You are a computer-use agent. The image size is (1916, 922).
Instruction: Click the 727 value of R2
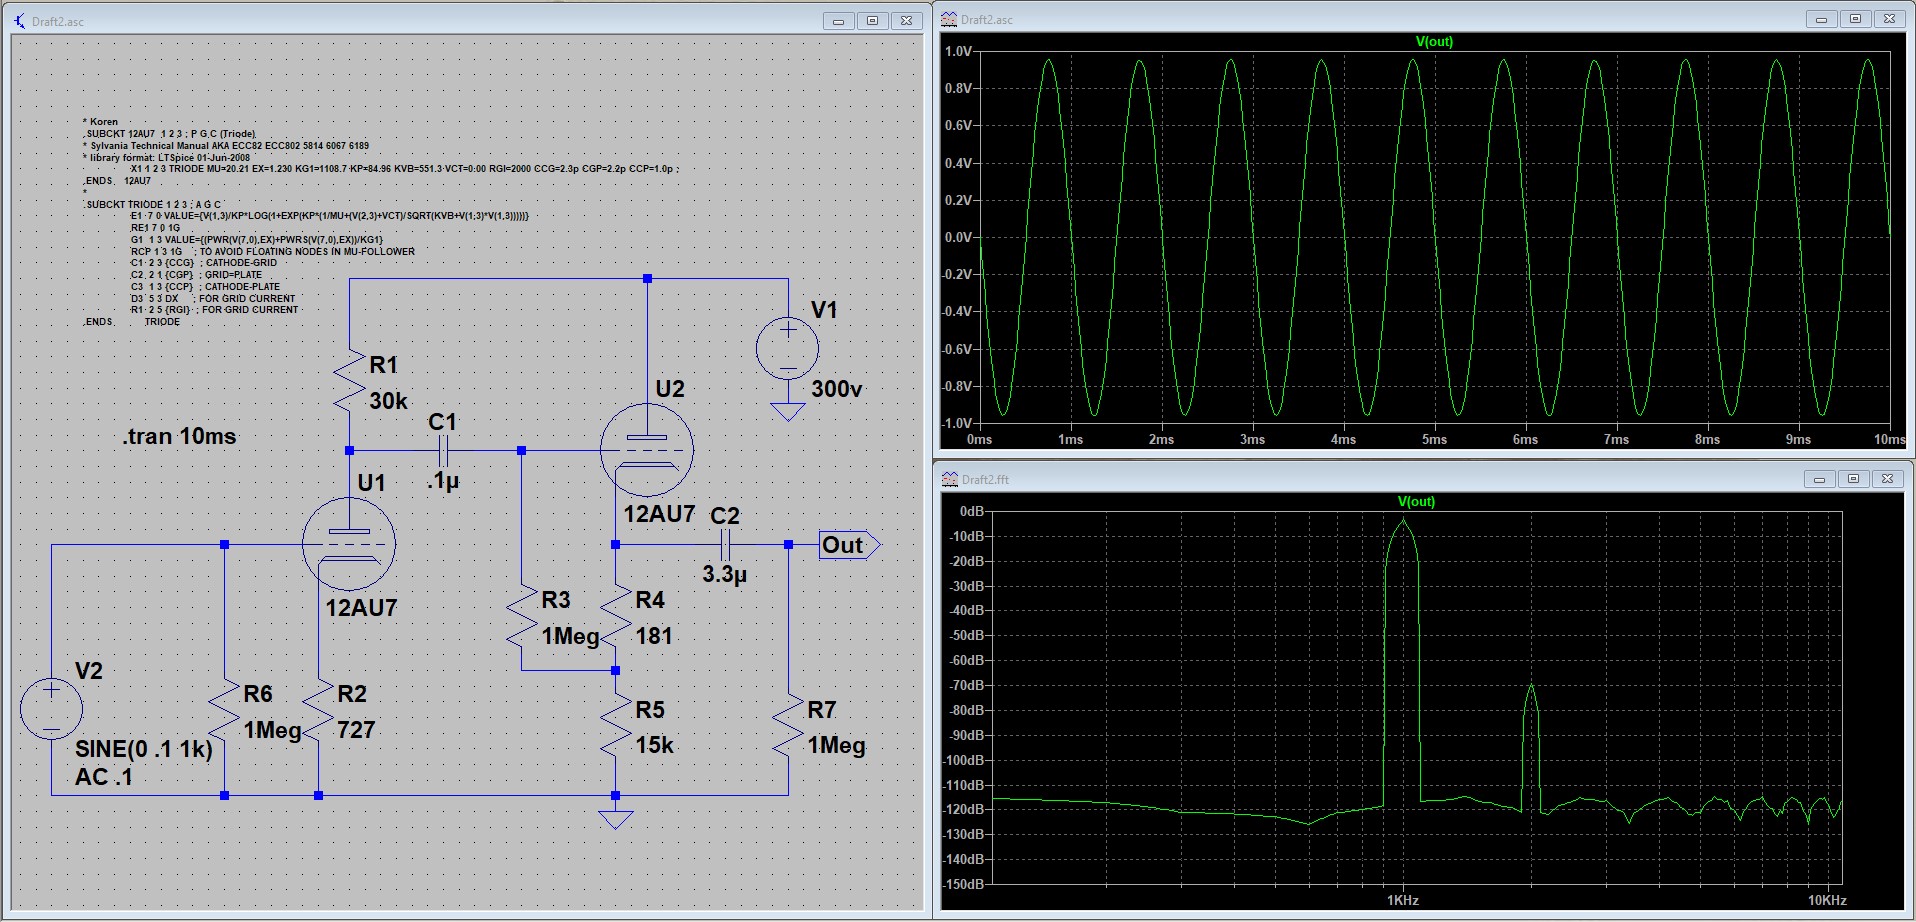click(x=356, y=730)
